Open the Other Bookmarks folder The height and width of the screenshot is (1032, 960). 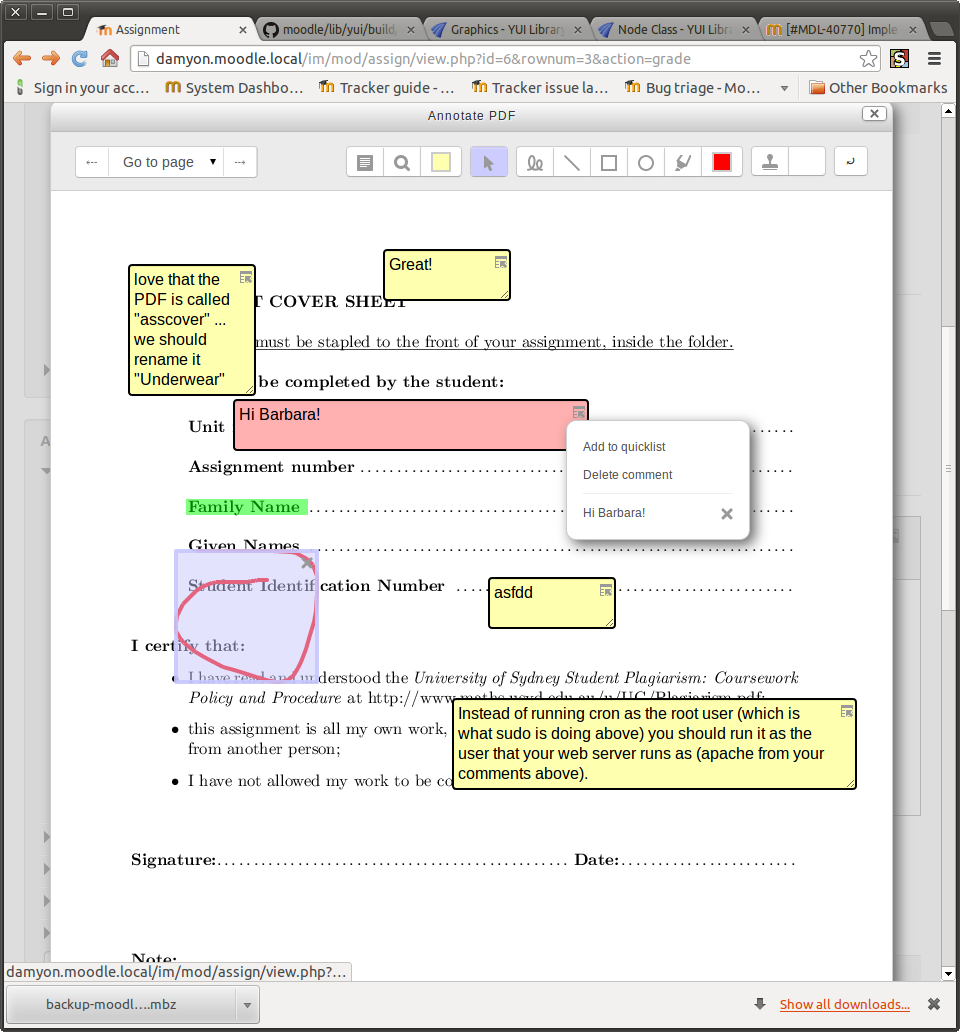(x=878, y=88)
